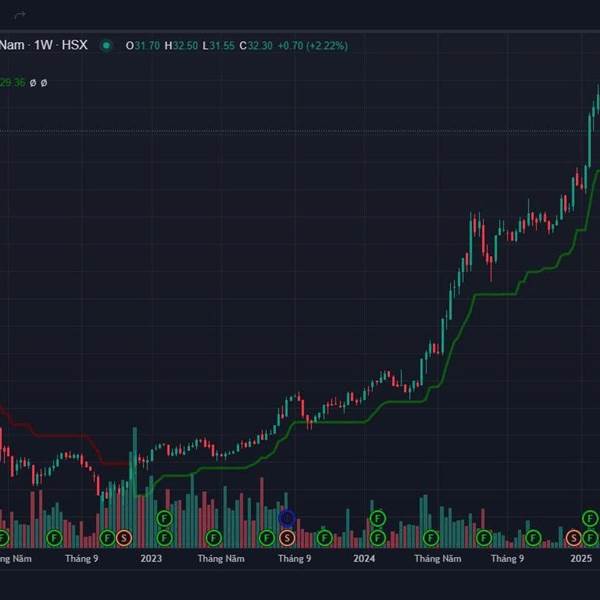Click the redo arrow icon at top
This screenshot has width=600, height=600.
click(20, 15)
